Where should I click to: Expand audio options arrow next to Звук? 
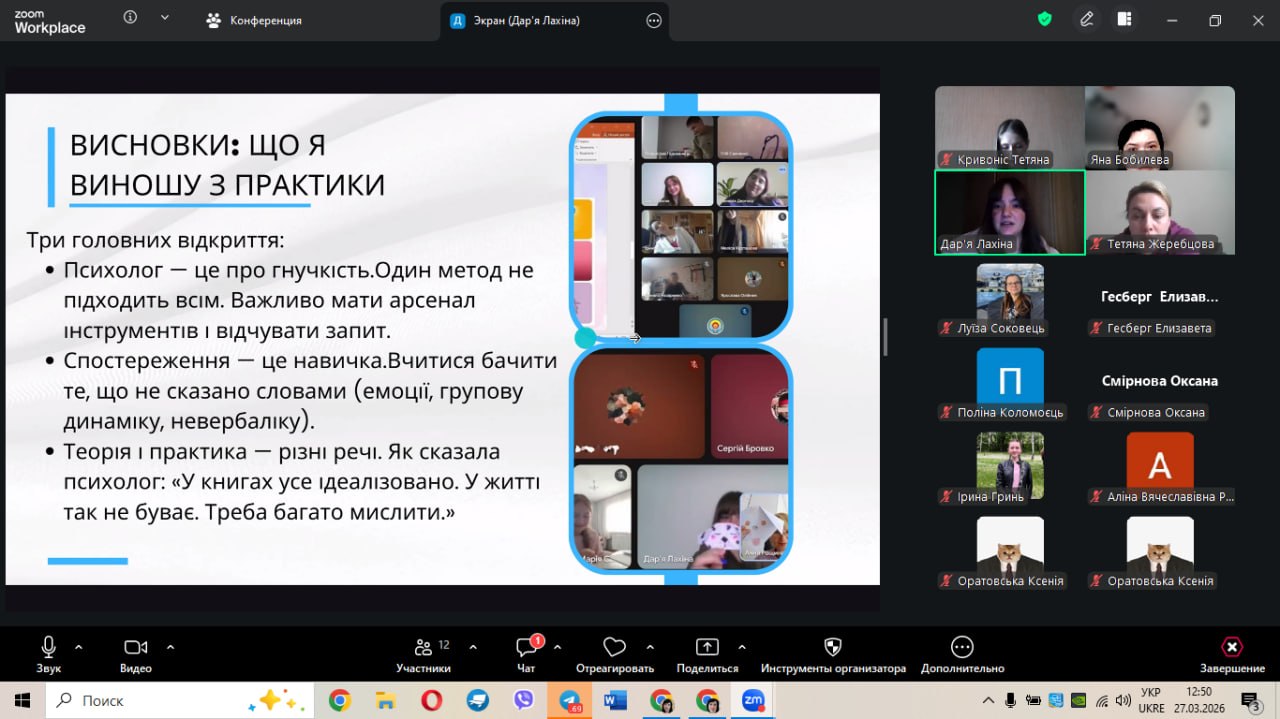tap(79, 647)
